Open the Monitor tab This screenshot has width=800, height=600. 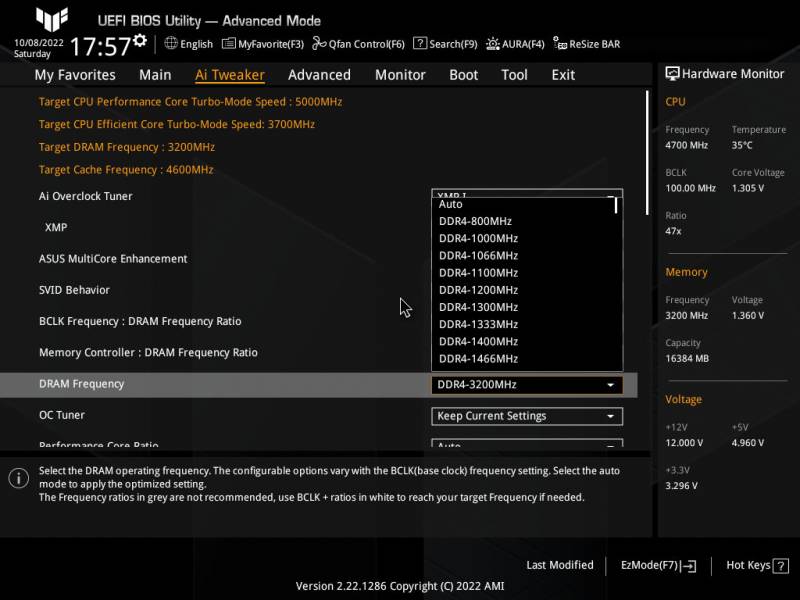[x=400, y=75]
